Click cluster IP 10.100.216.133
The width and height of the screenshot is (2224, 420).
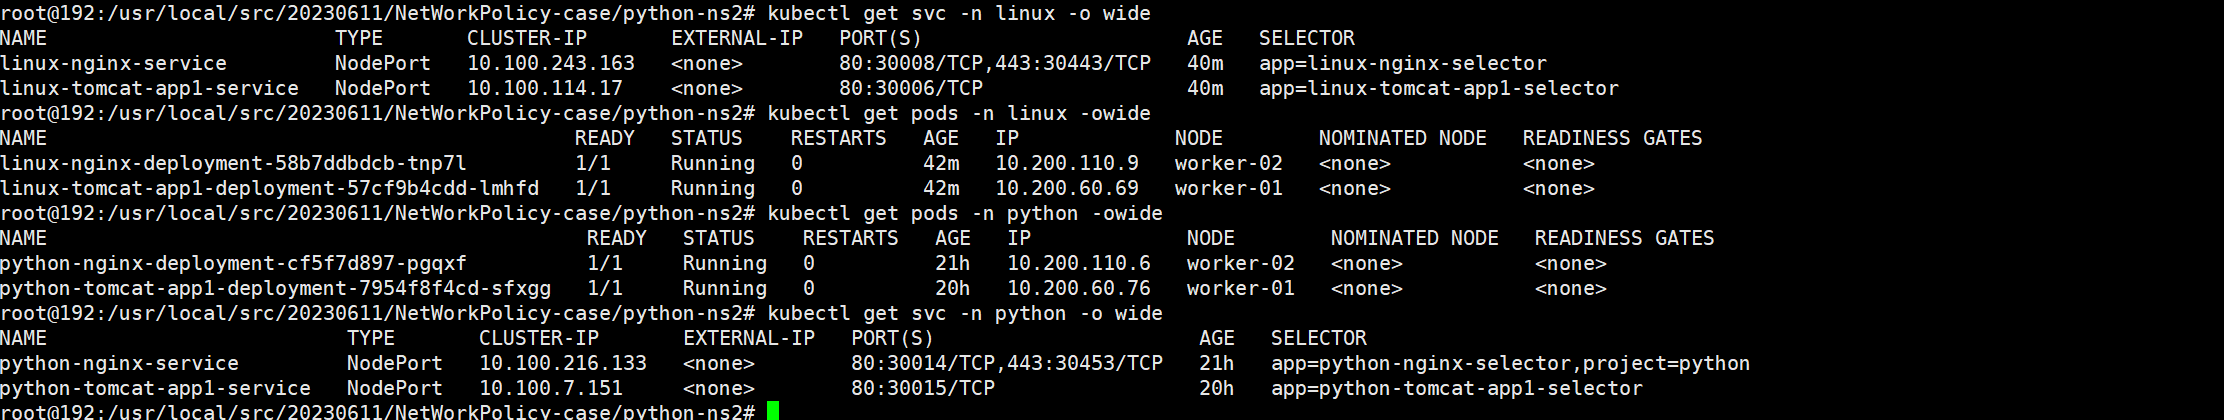[x=562, y=363]
